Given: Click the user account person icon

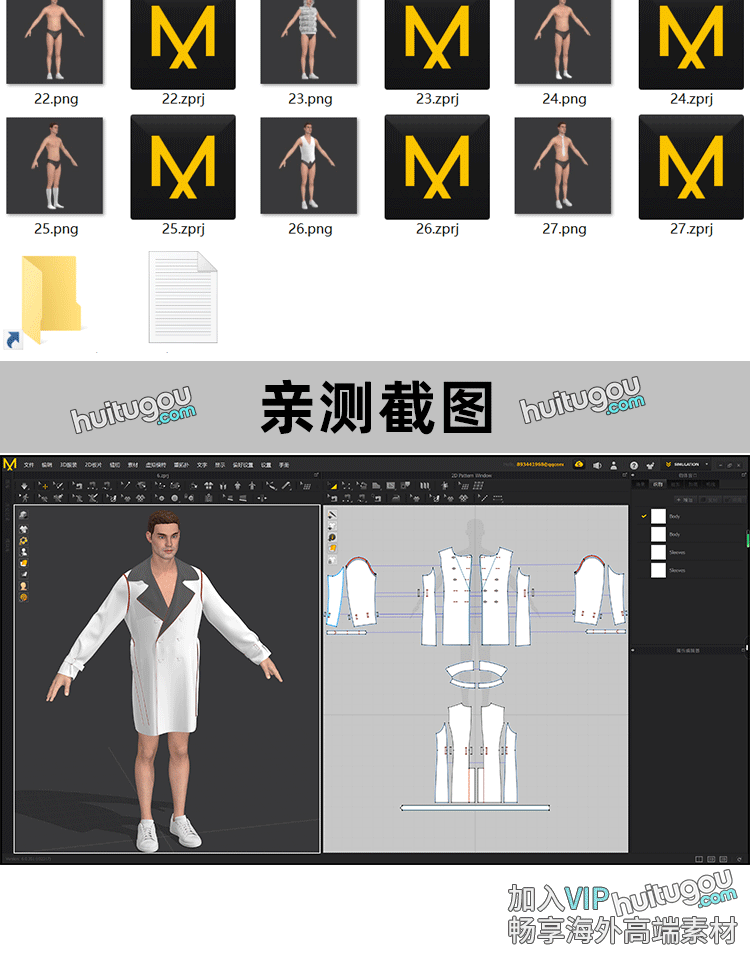Looking at the screenshot, I should tap(614, 465).
